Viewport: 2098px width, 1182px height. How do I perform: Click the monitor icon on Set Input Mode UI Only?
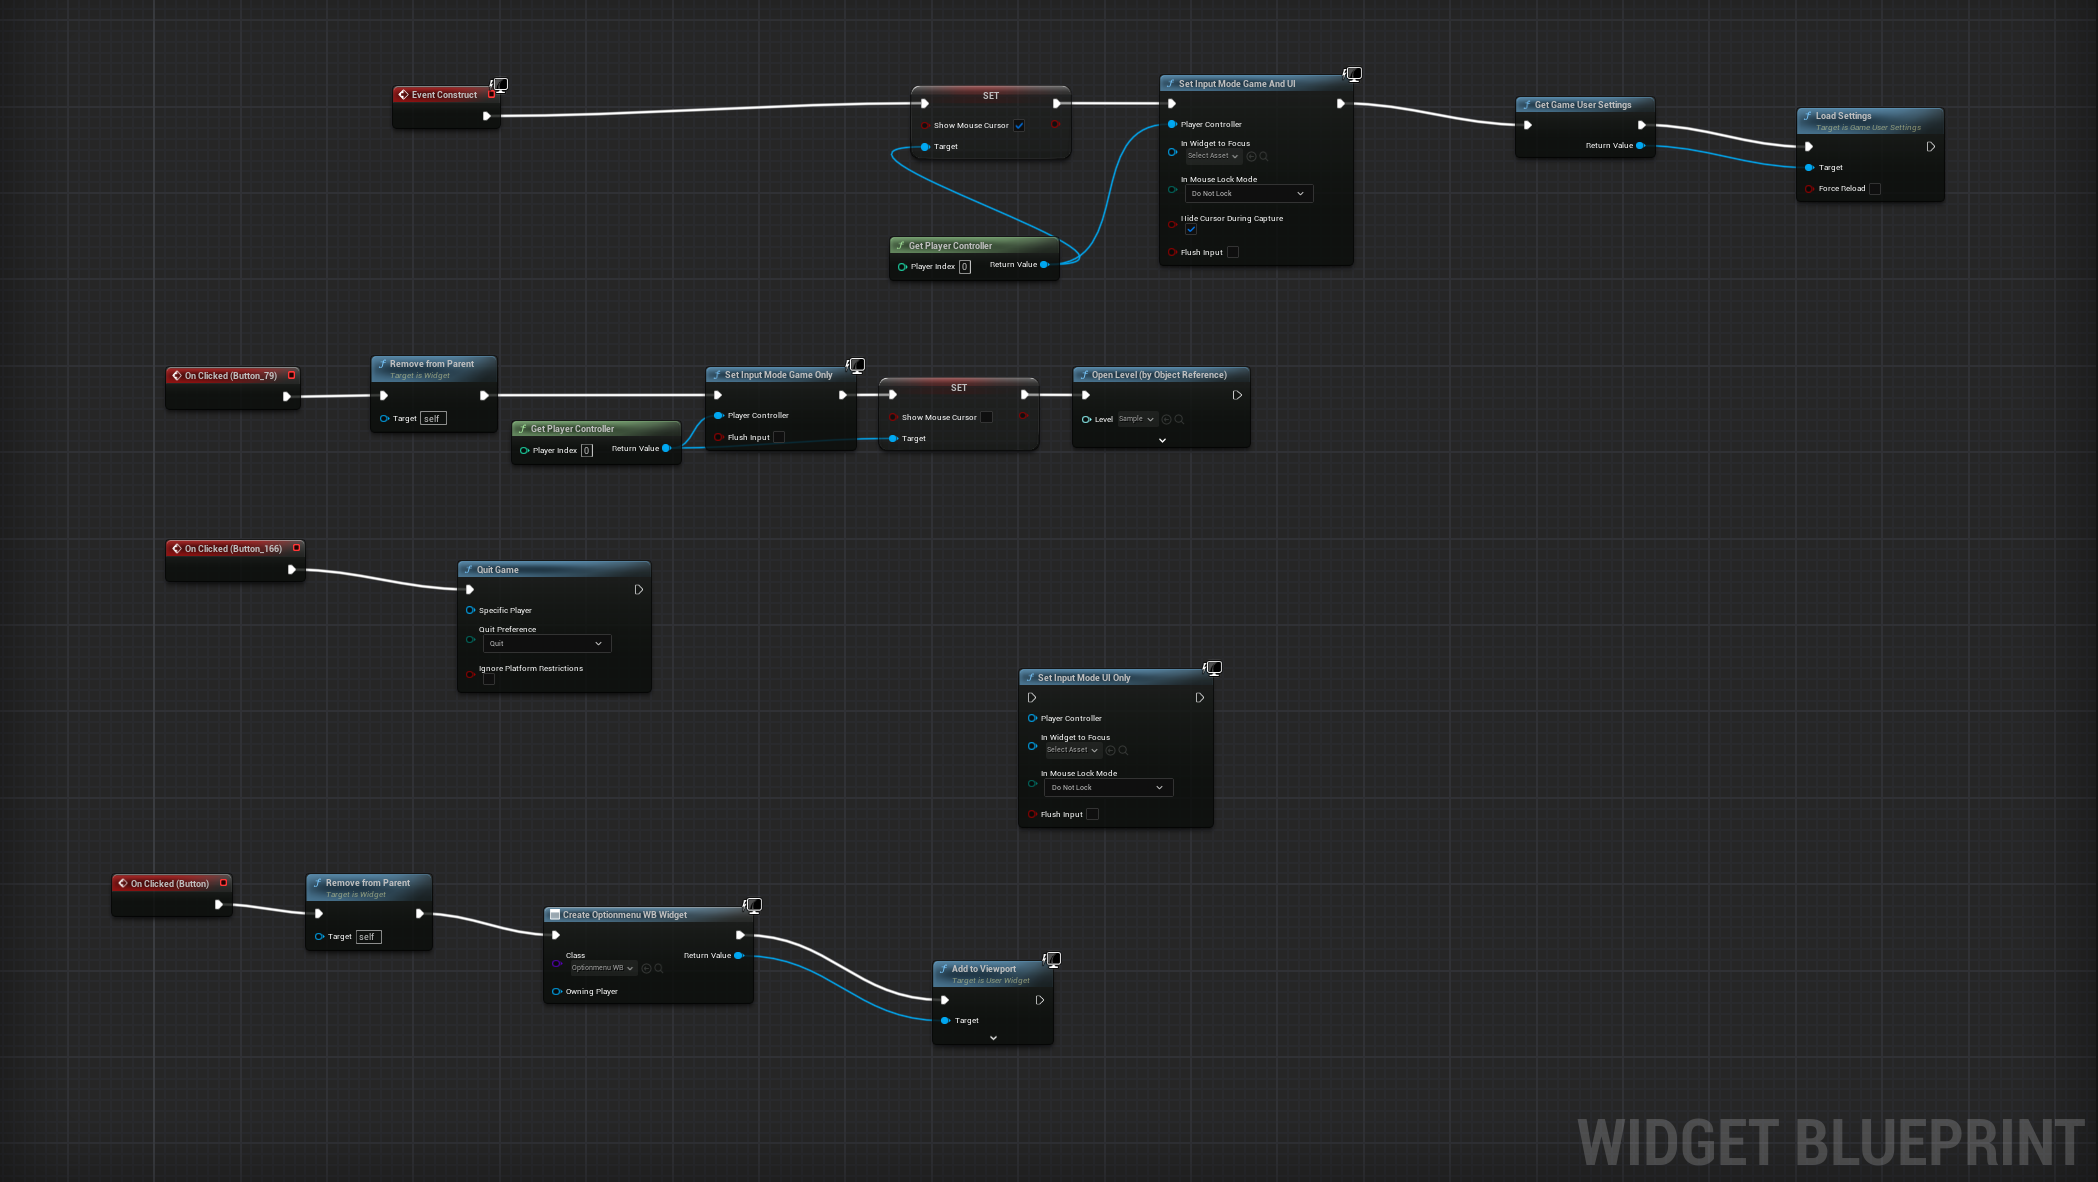coord(1213,667)
